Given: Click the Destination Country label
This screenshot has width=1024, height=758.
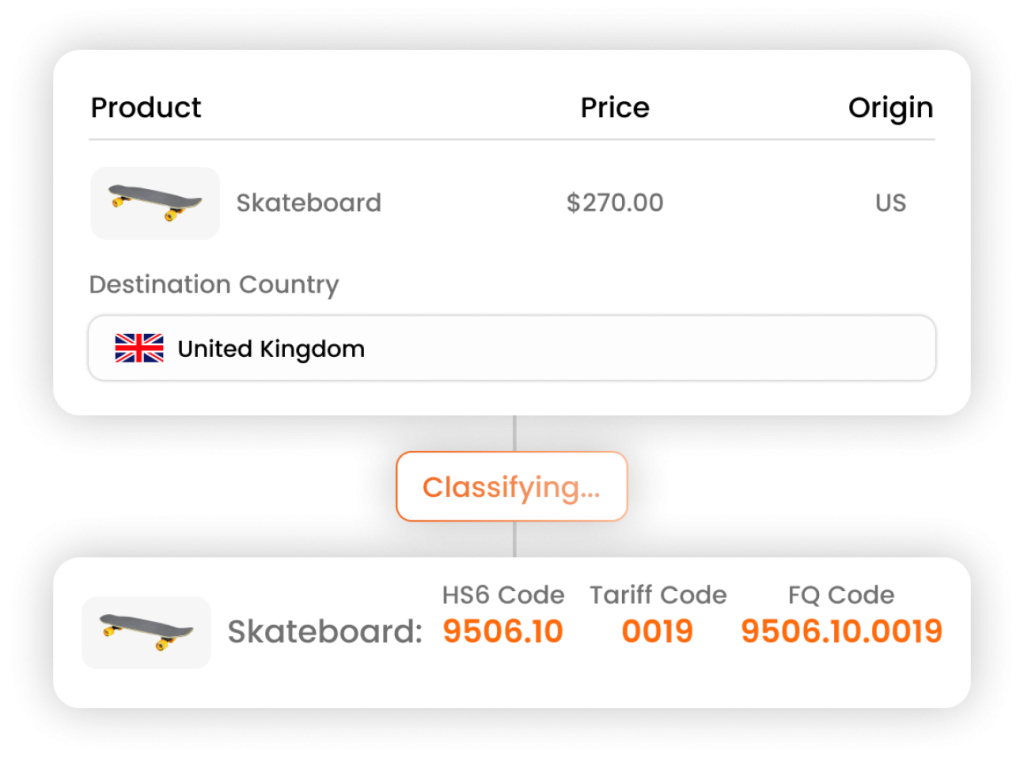Looking at the screenshot, I should coord(214,285).
